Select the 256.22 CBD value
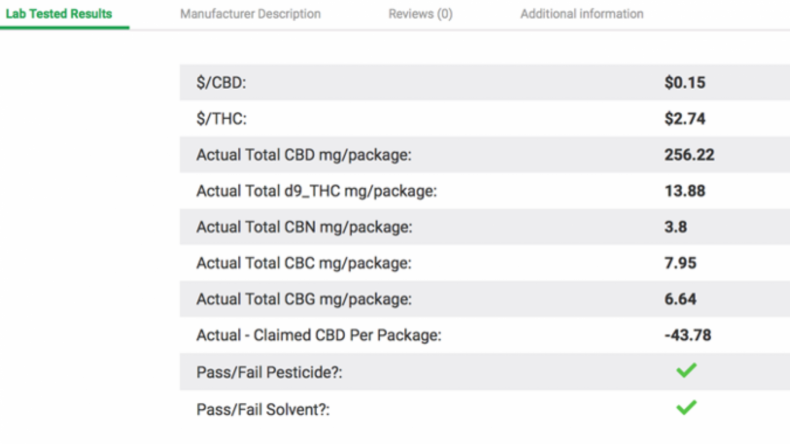Screen dimensions: 790x444 (x=689, y=155)
